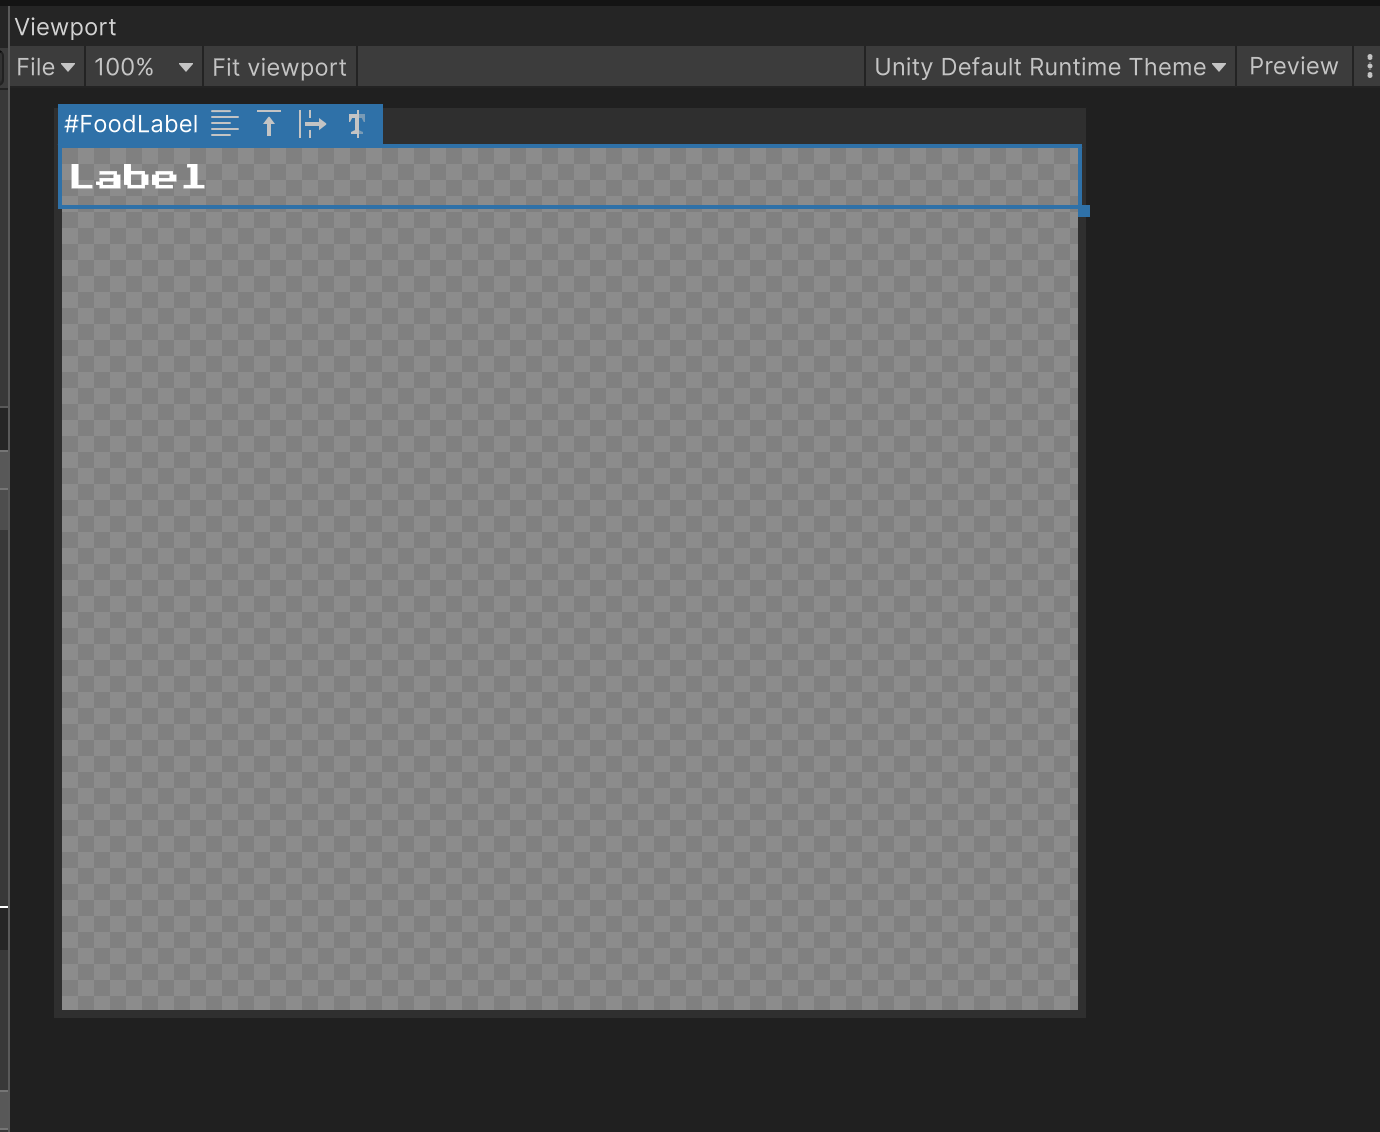Open the Unity Default Runtime Theme dropdown
Image resolution: width=1380 pixels, height=1132 pixels.
pos(1049,67)
